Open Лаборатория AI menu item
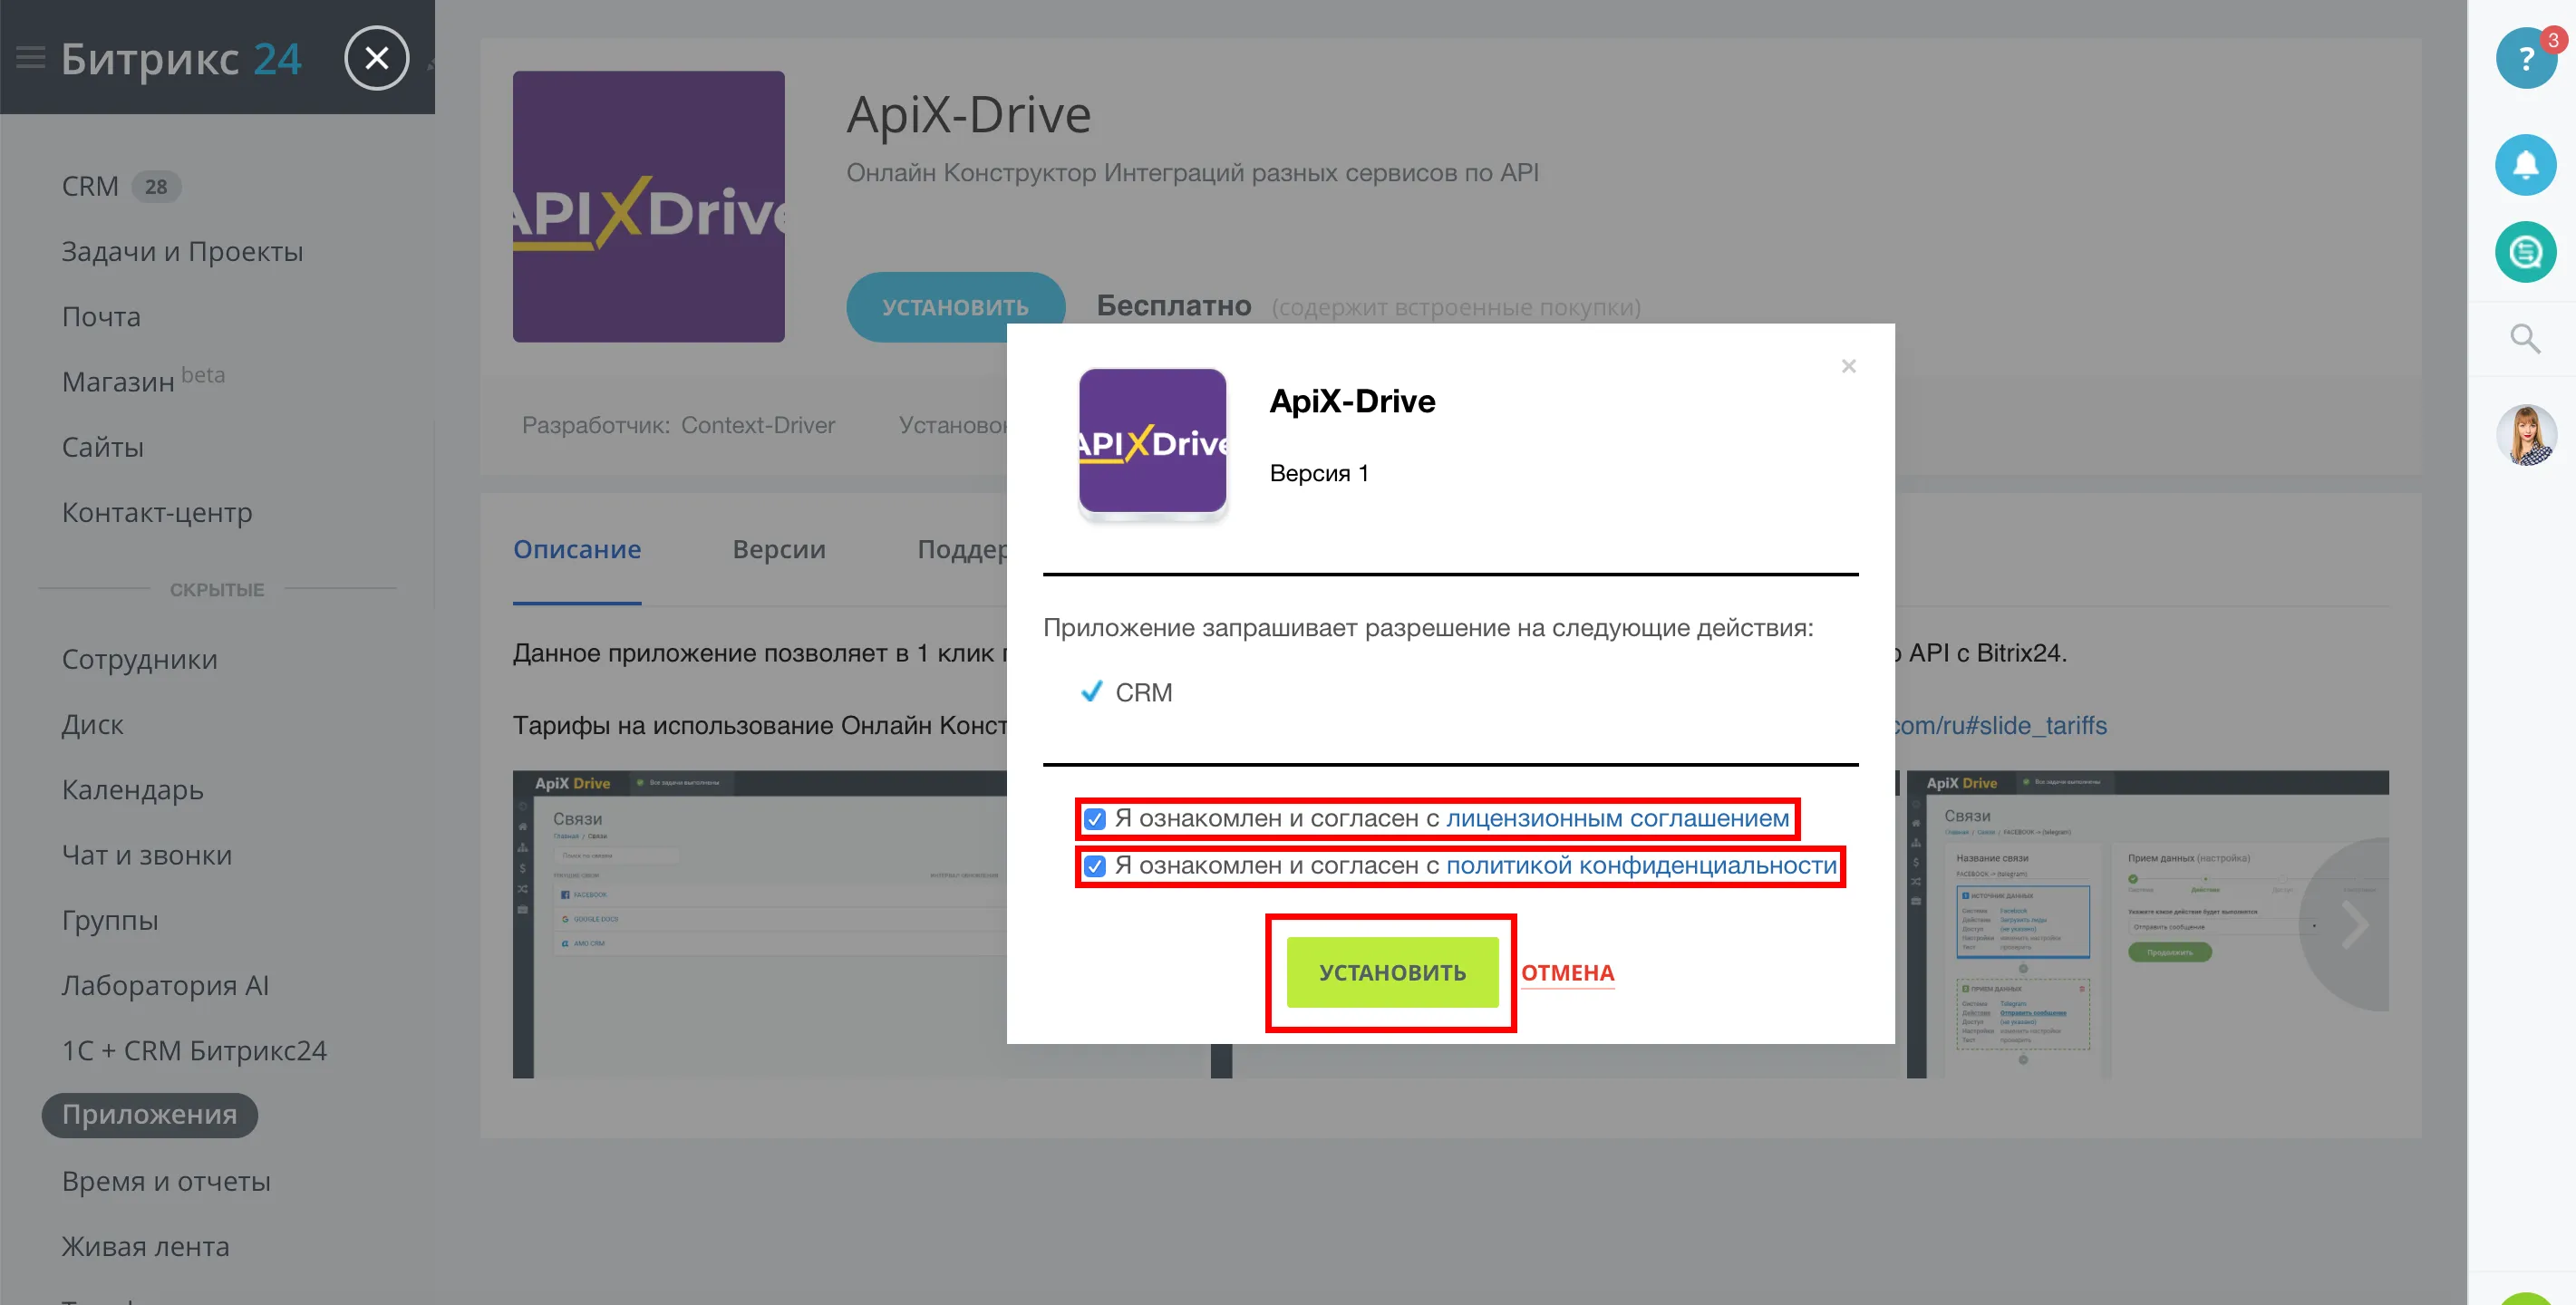 click(x=165, y=986)
